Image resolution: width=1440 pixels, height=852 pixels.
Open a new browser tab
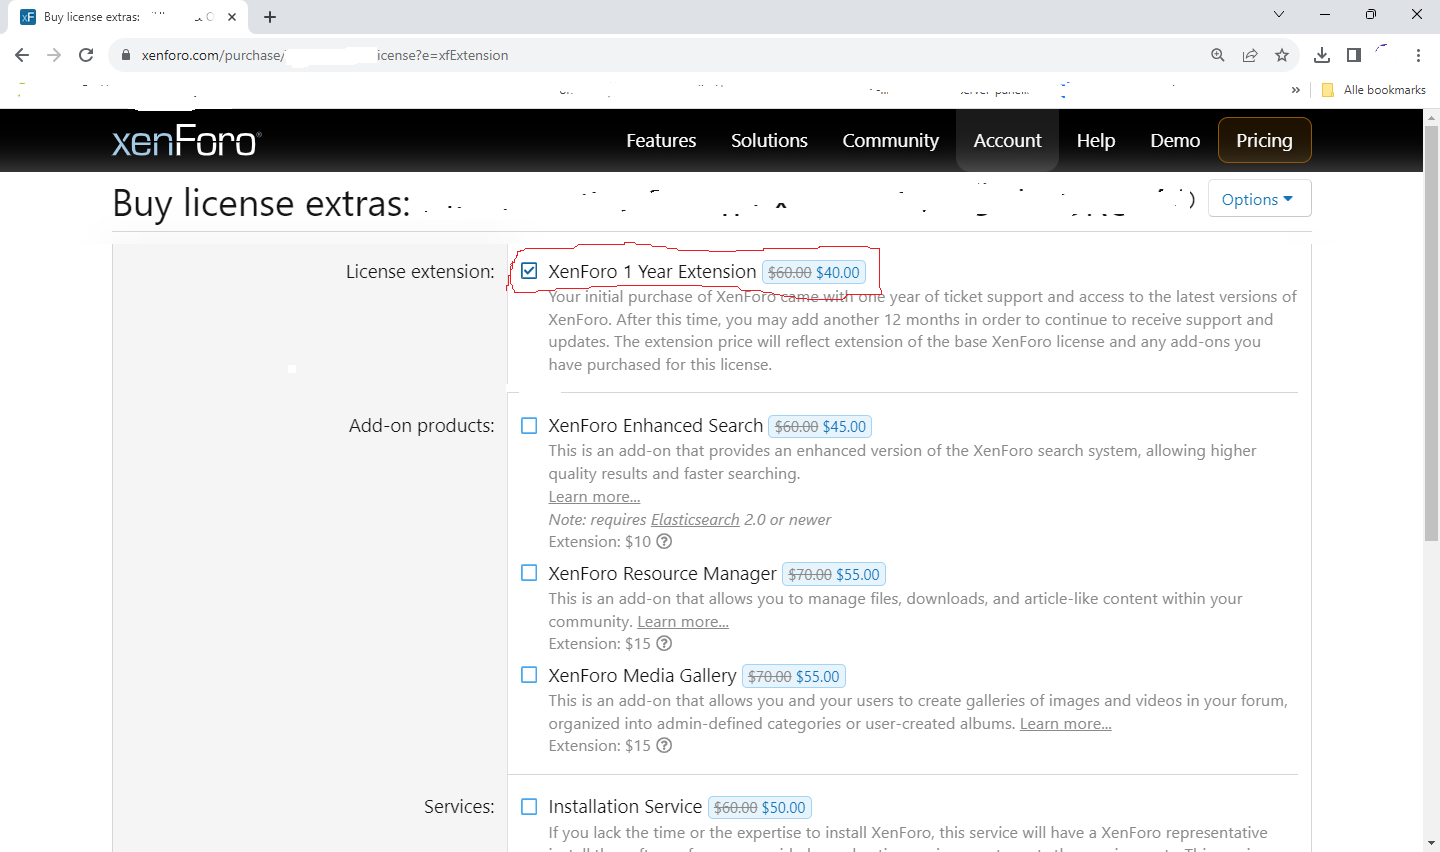[x=270, y=17]
